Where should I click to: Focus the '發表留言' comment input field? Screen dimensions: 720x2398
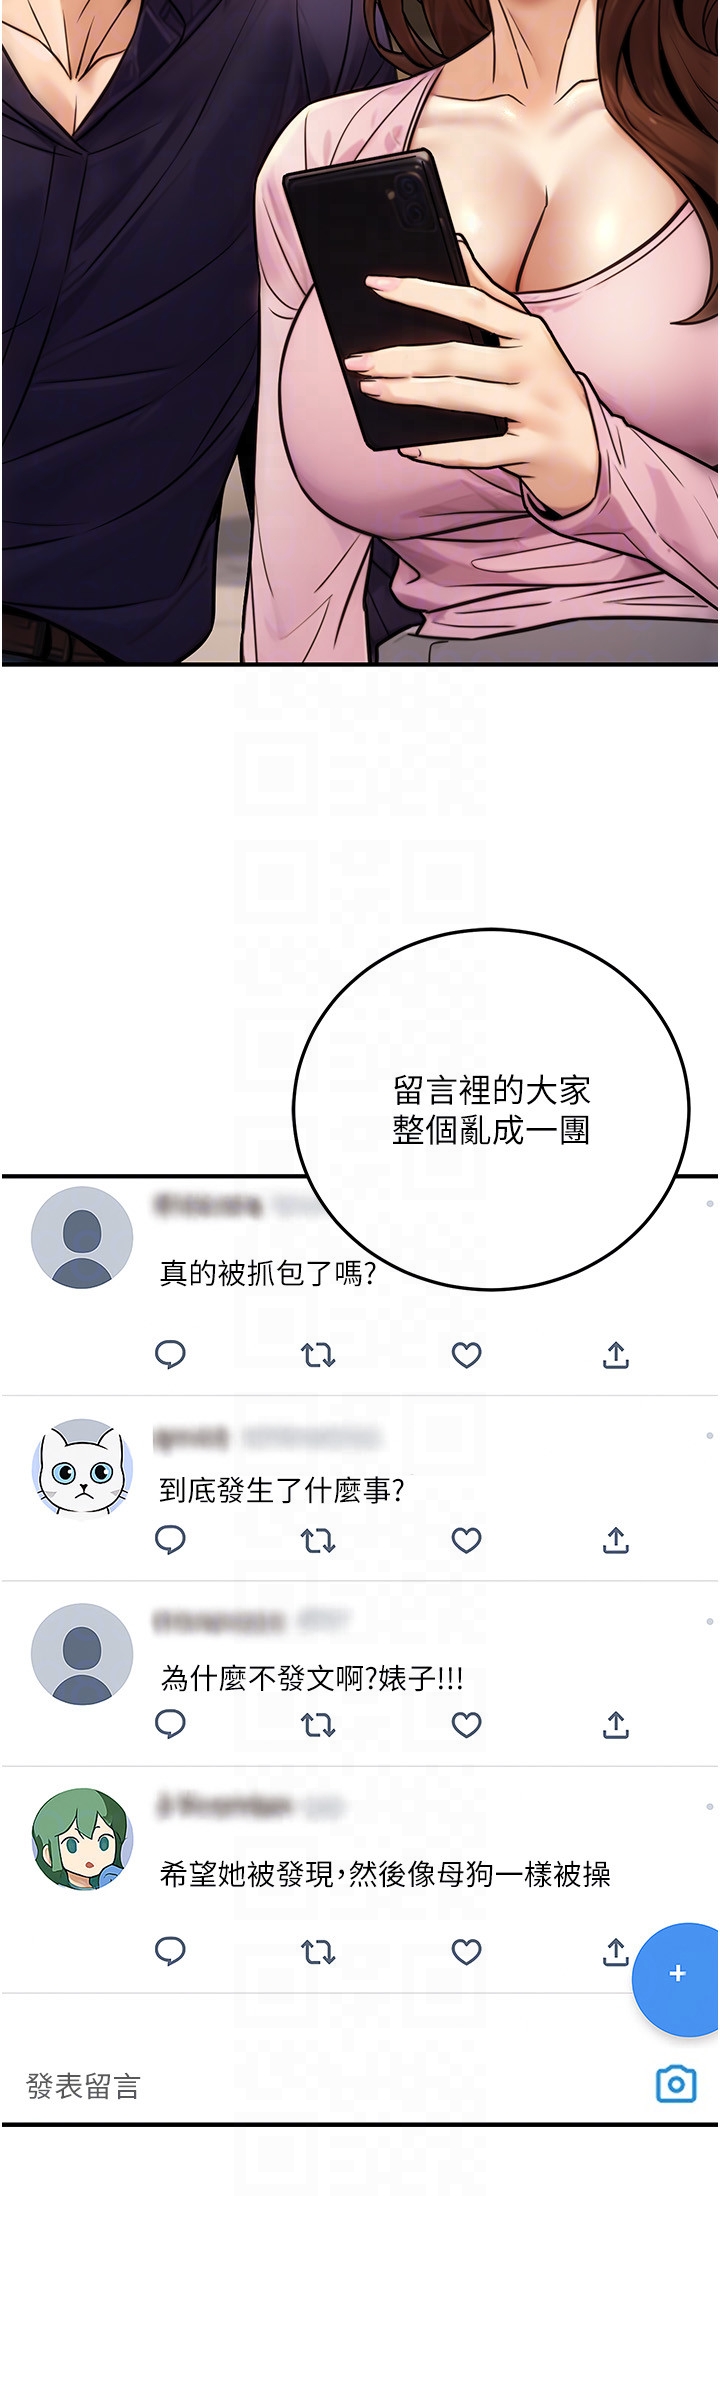(330, 2086)
